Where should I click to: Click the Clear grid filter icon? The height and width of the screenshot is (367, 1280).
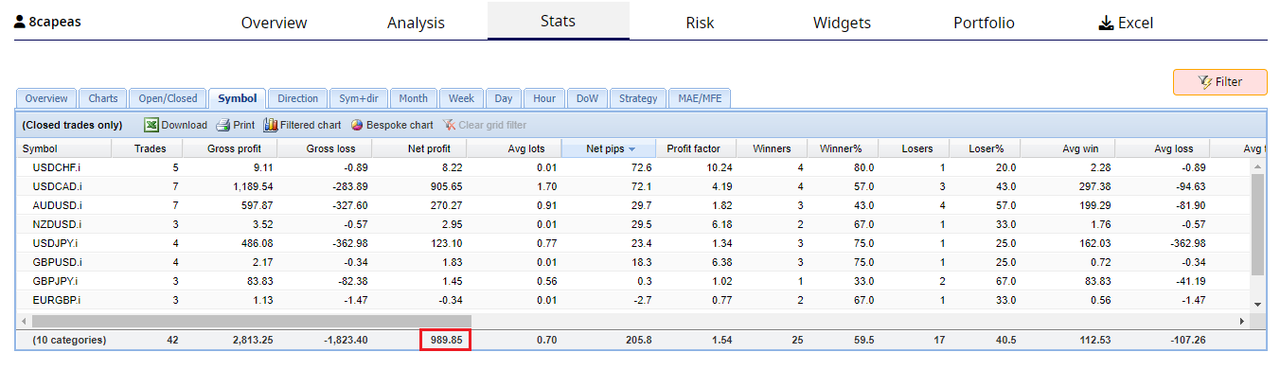[x=450, y=125]
